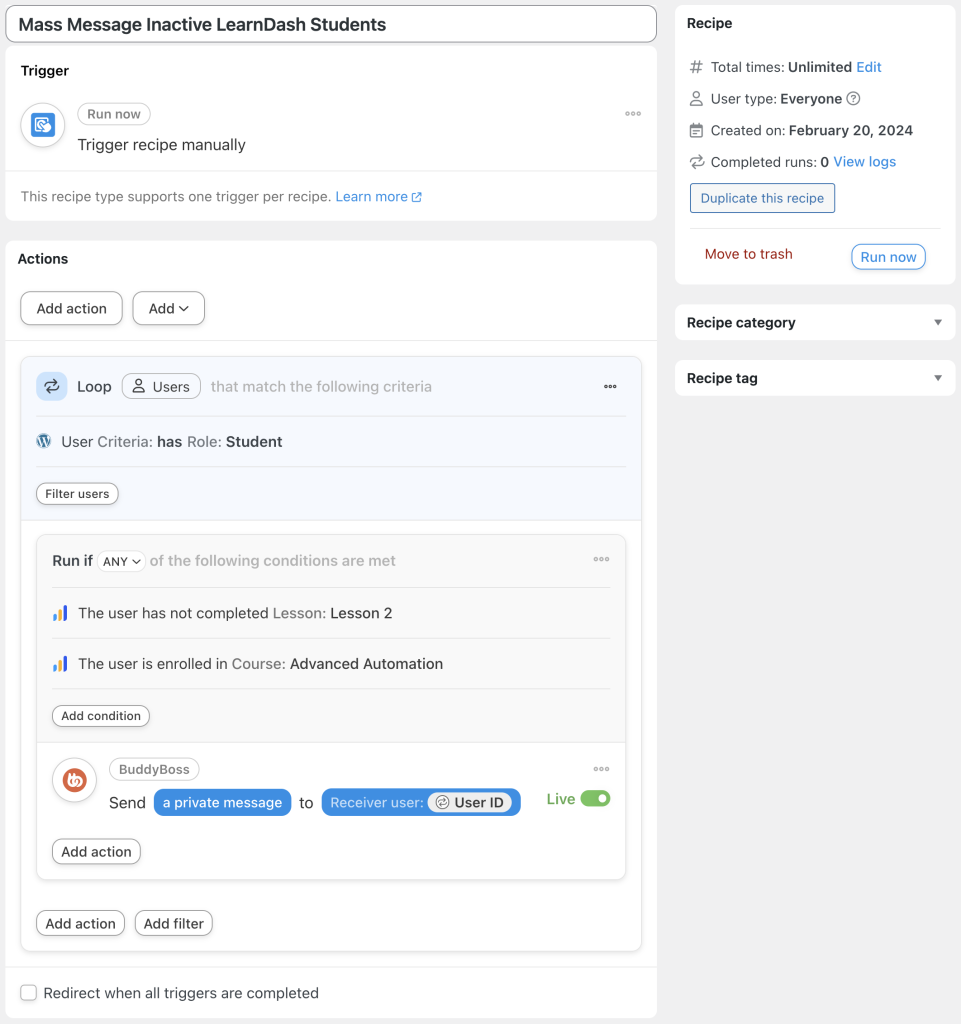This screenshot has width=961, height=1024.
Task: Open the BuddyBoss action ellipsis menu
Action: click(601, 768)
